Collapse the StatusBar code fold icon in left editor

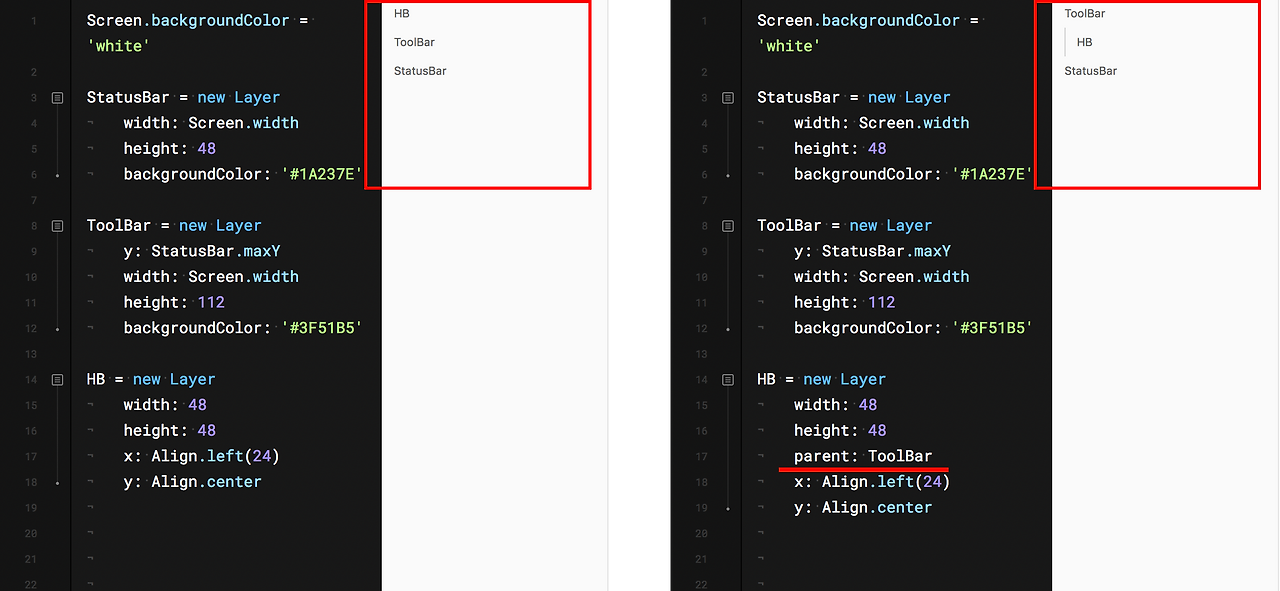[x=57, y=98]
